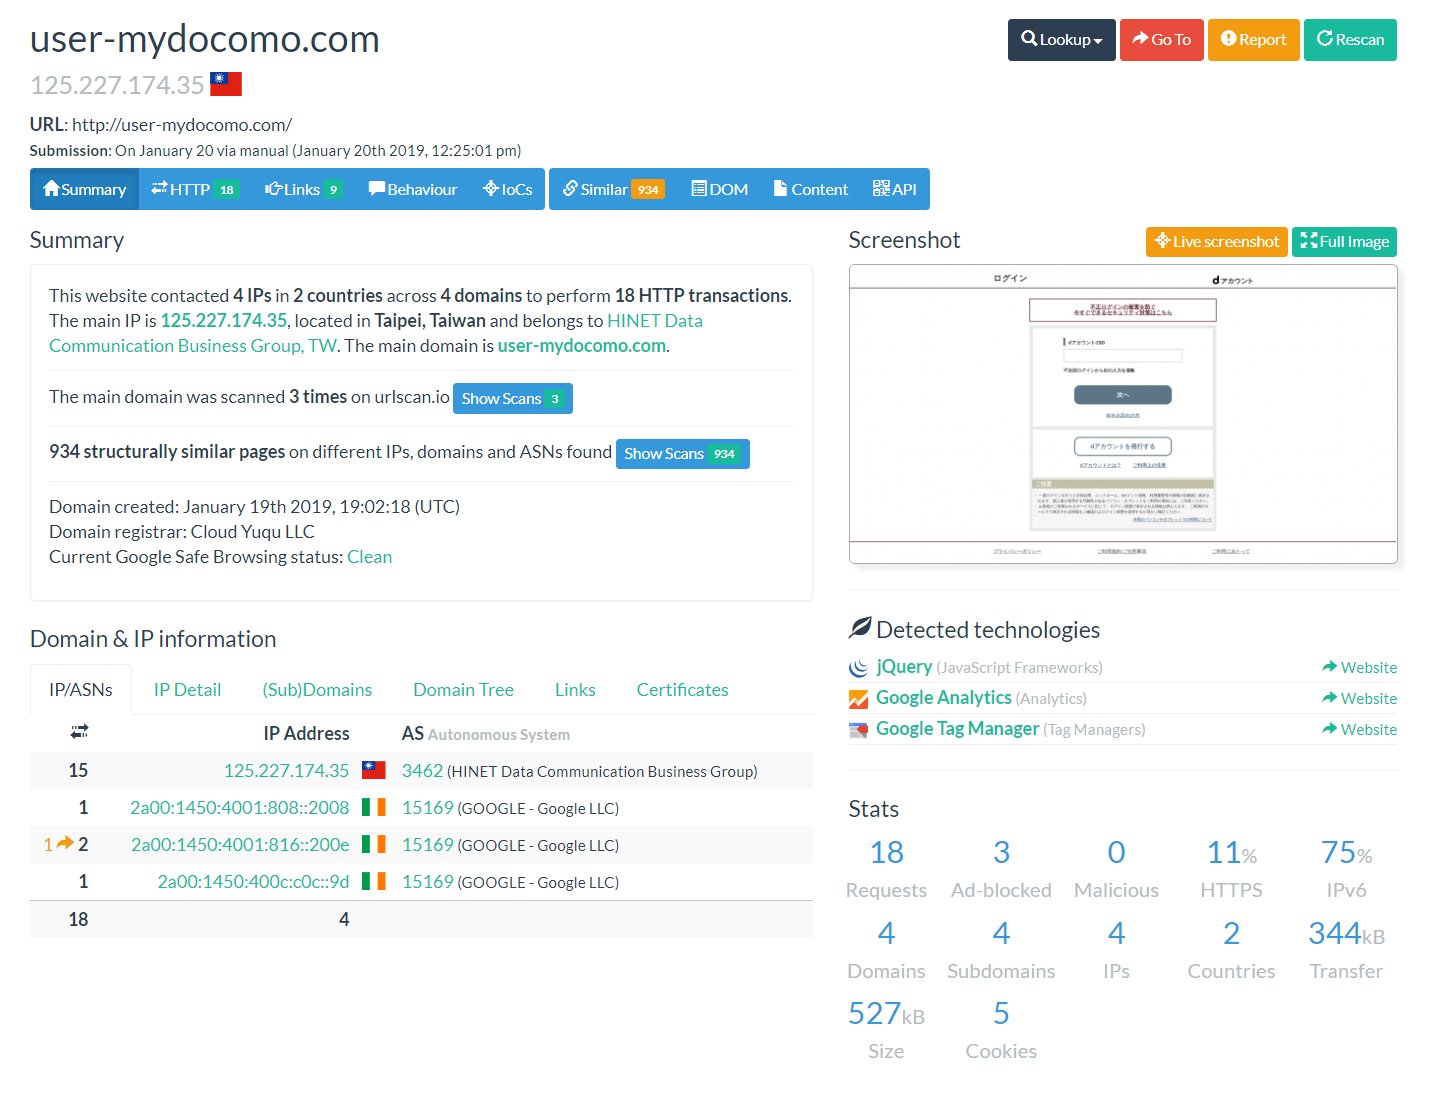The image size is (1436, 1093).
Task: Click the 3 Ad-blocked stat
Action: point(1001,869)
